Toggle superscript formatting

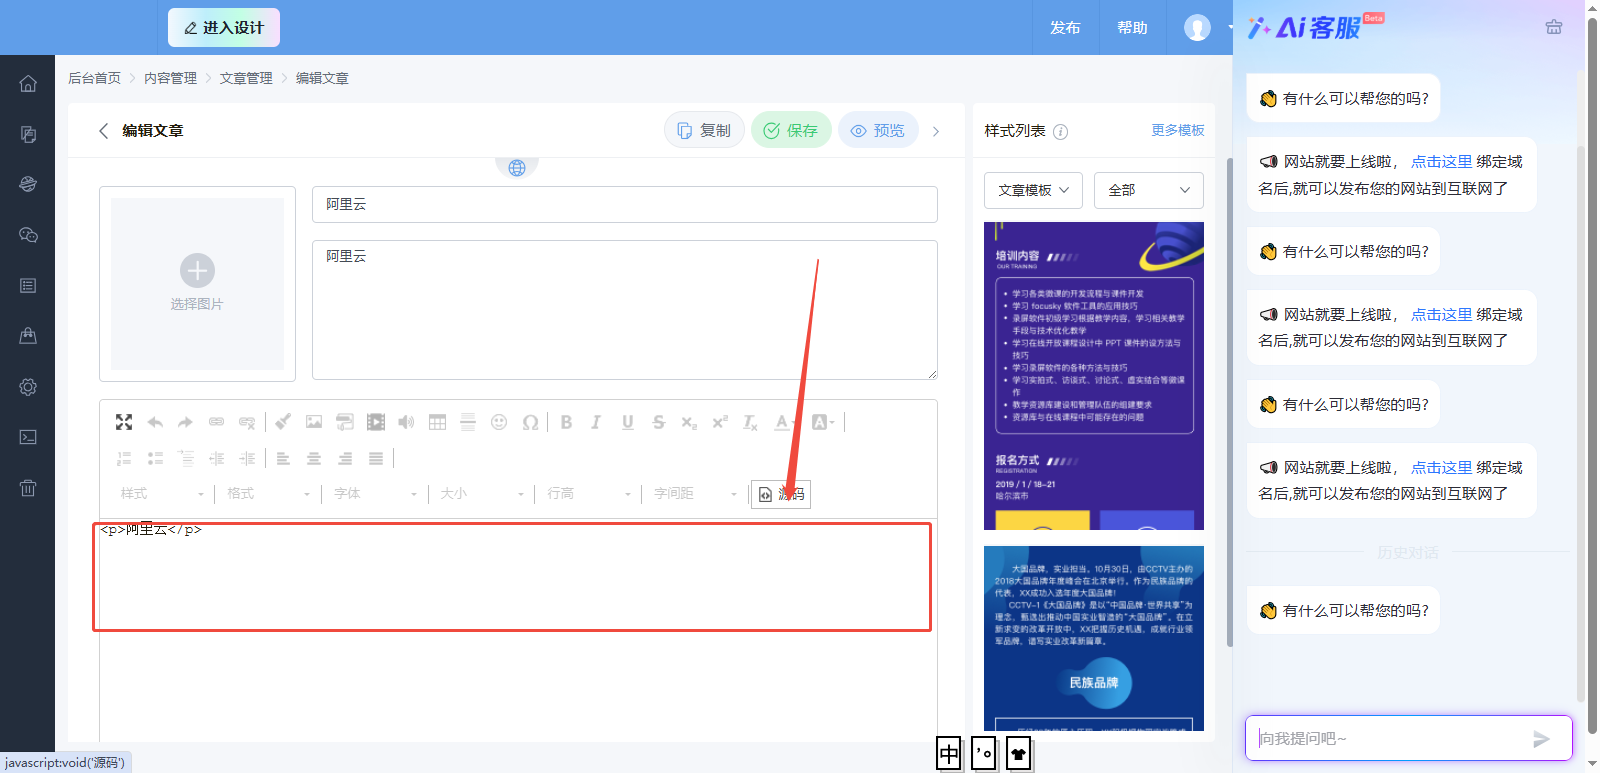click(x=720, y=422)
